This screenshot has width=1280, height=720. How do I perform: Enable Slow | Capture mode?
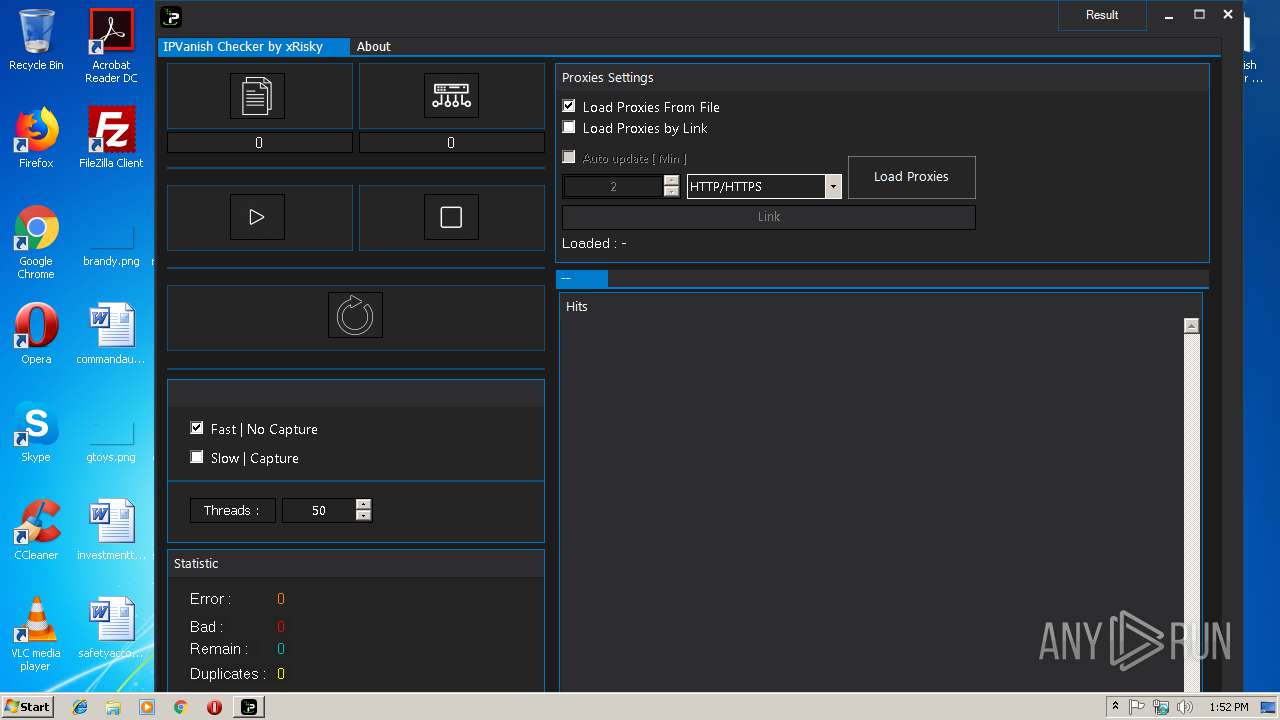[197, 457]
